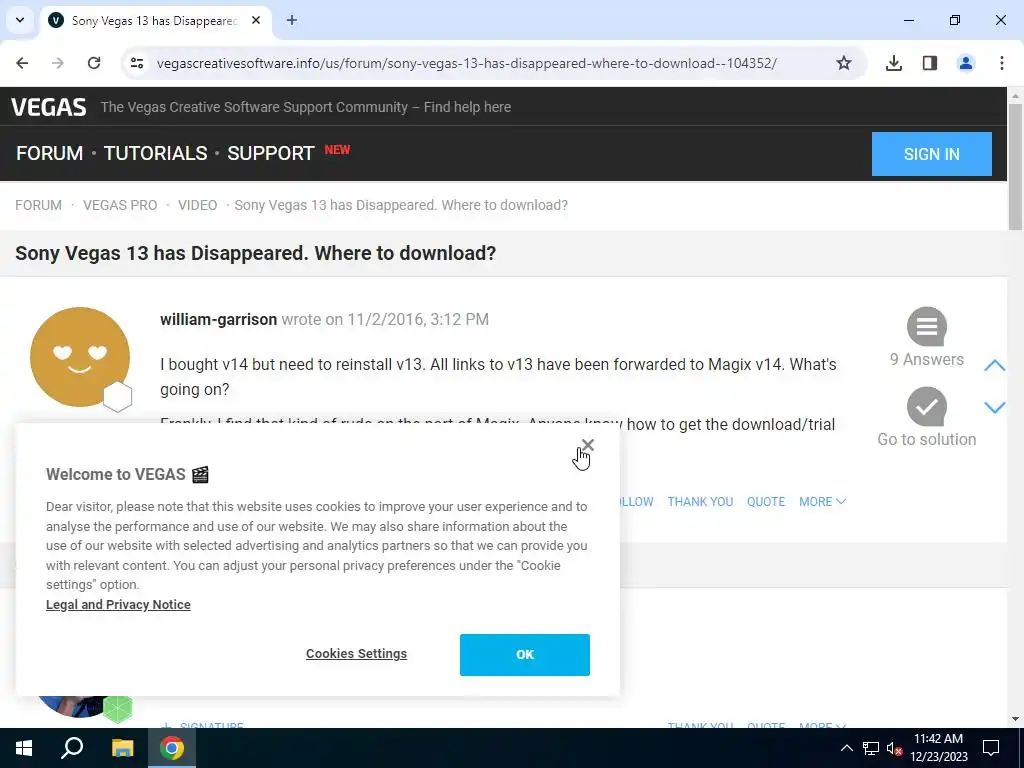The image size is (1024, 768).
Task: Click the VEGAS logo
Action: click(48, 107)
